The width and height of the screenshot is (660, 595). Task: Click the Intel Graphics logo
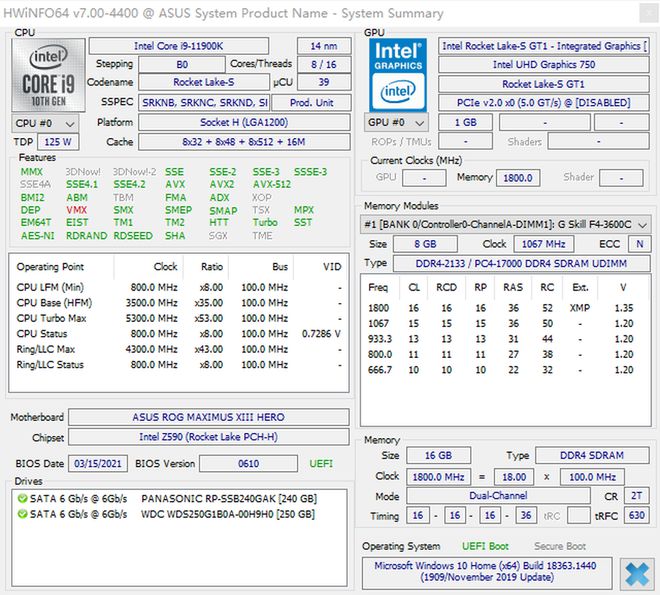pyautogui.click(x=398, y=75)
